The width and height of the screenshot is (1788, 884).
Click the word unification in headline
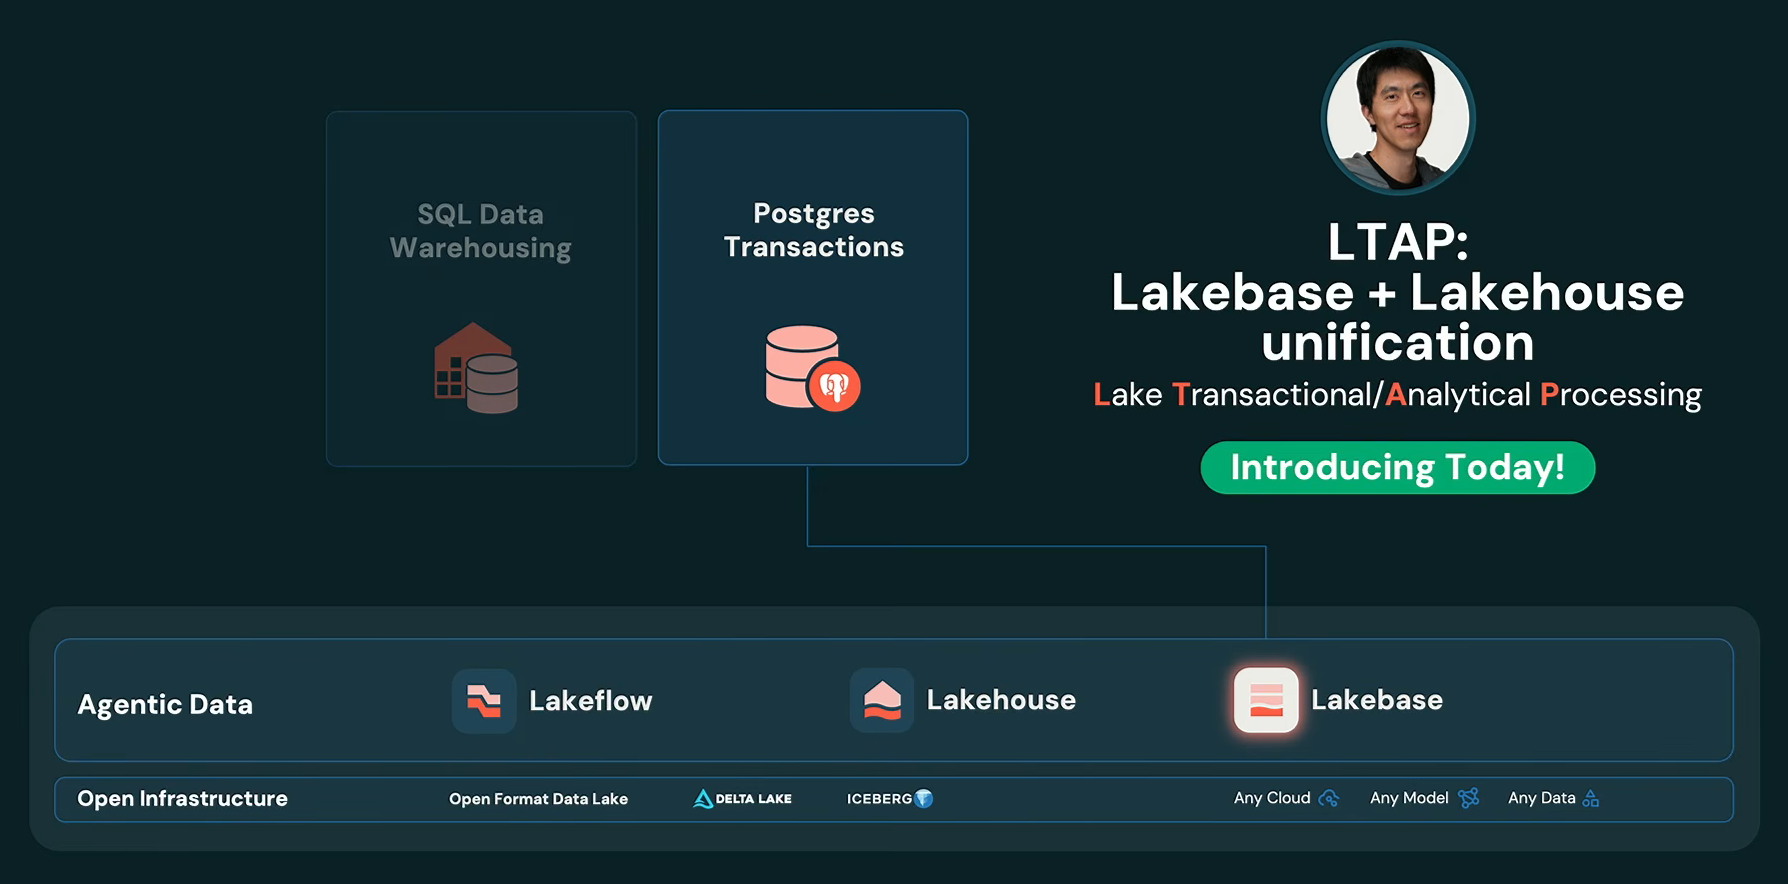(1397, 343)
